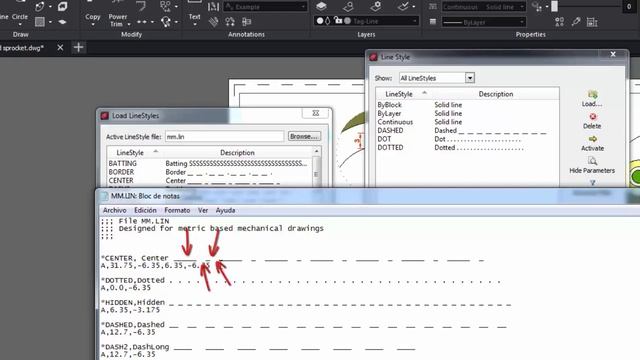The image size is (640, 360).
Task: Open Ver menu in Notepad
Action: click(x=203, y=210)
